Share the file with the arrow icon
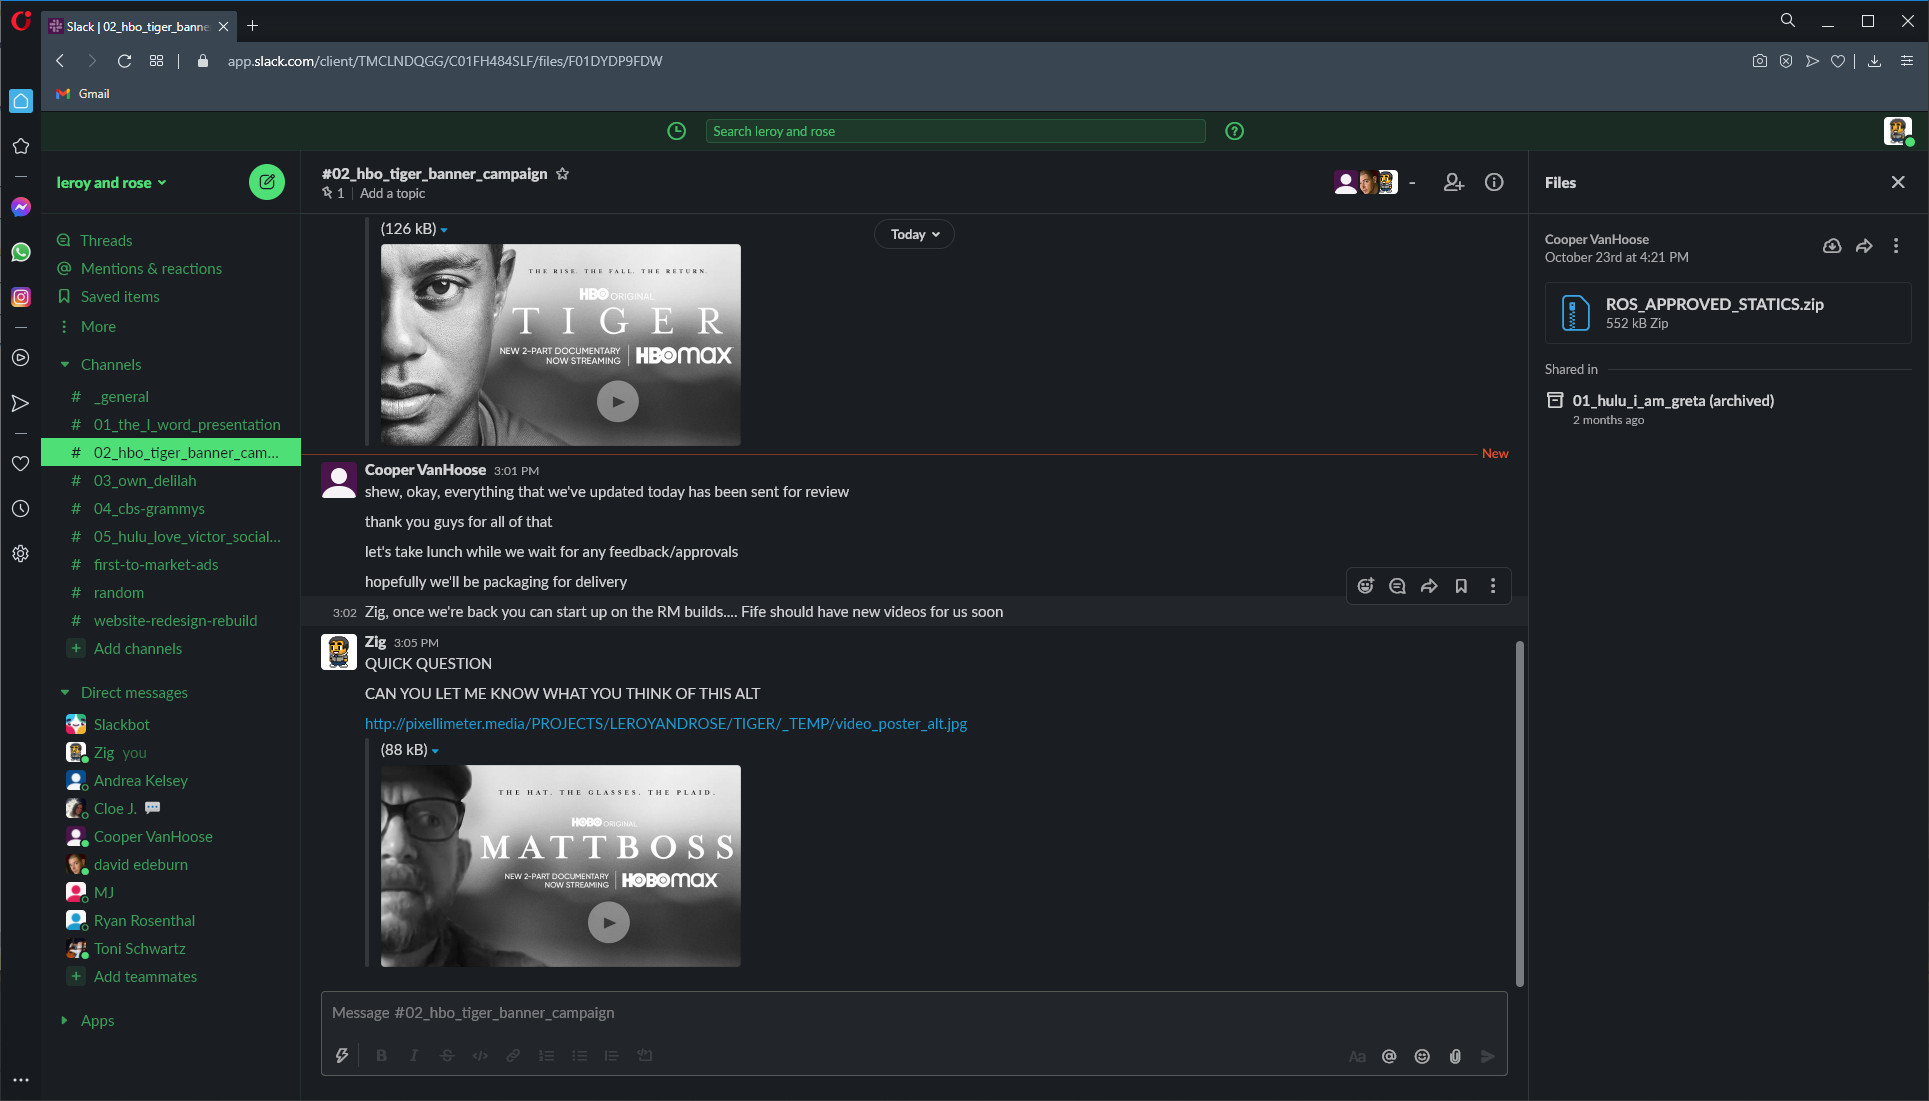Screen dimensions: 1929x1101 (x=1864, y=246)
